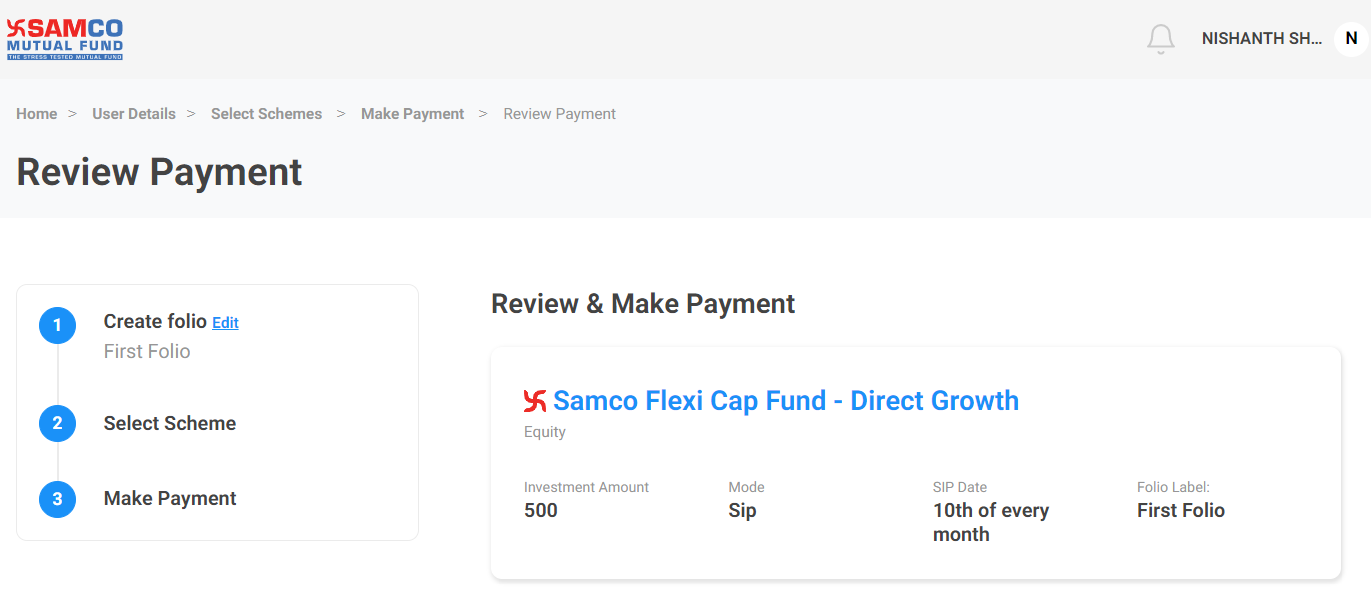Click the SIP Date value 10th of every month
The image size is (1371, 604).
991,522
